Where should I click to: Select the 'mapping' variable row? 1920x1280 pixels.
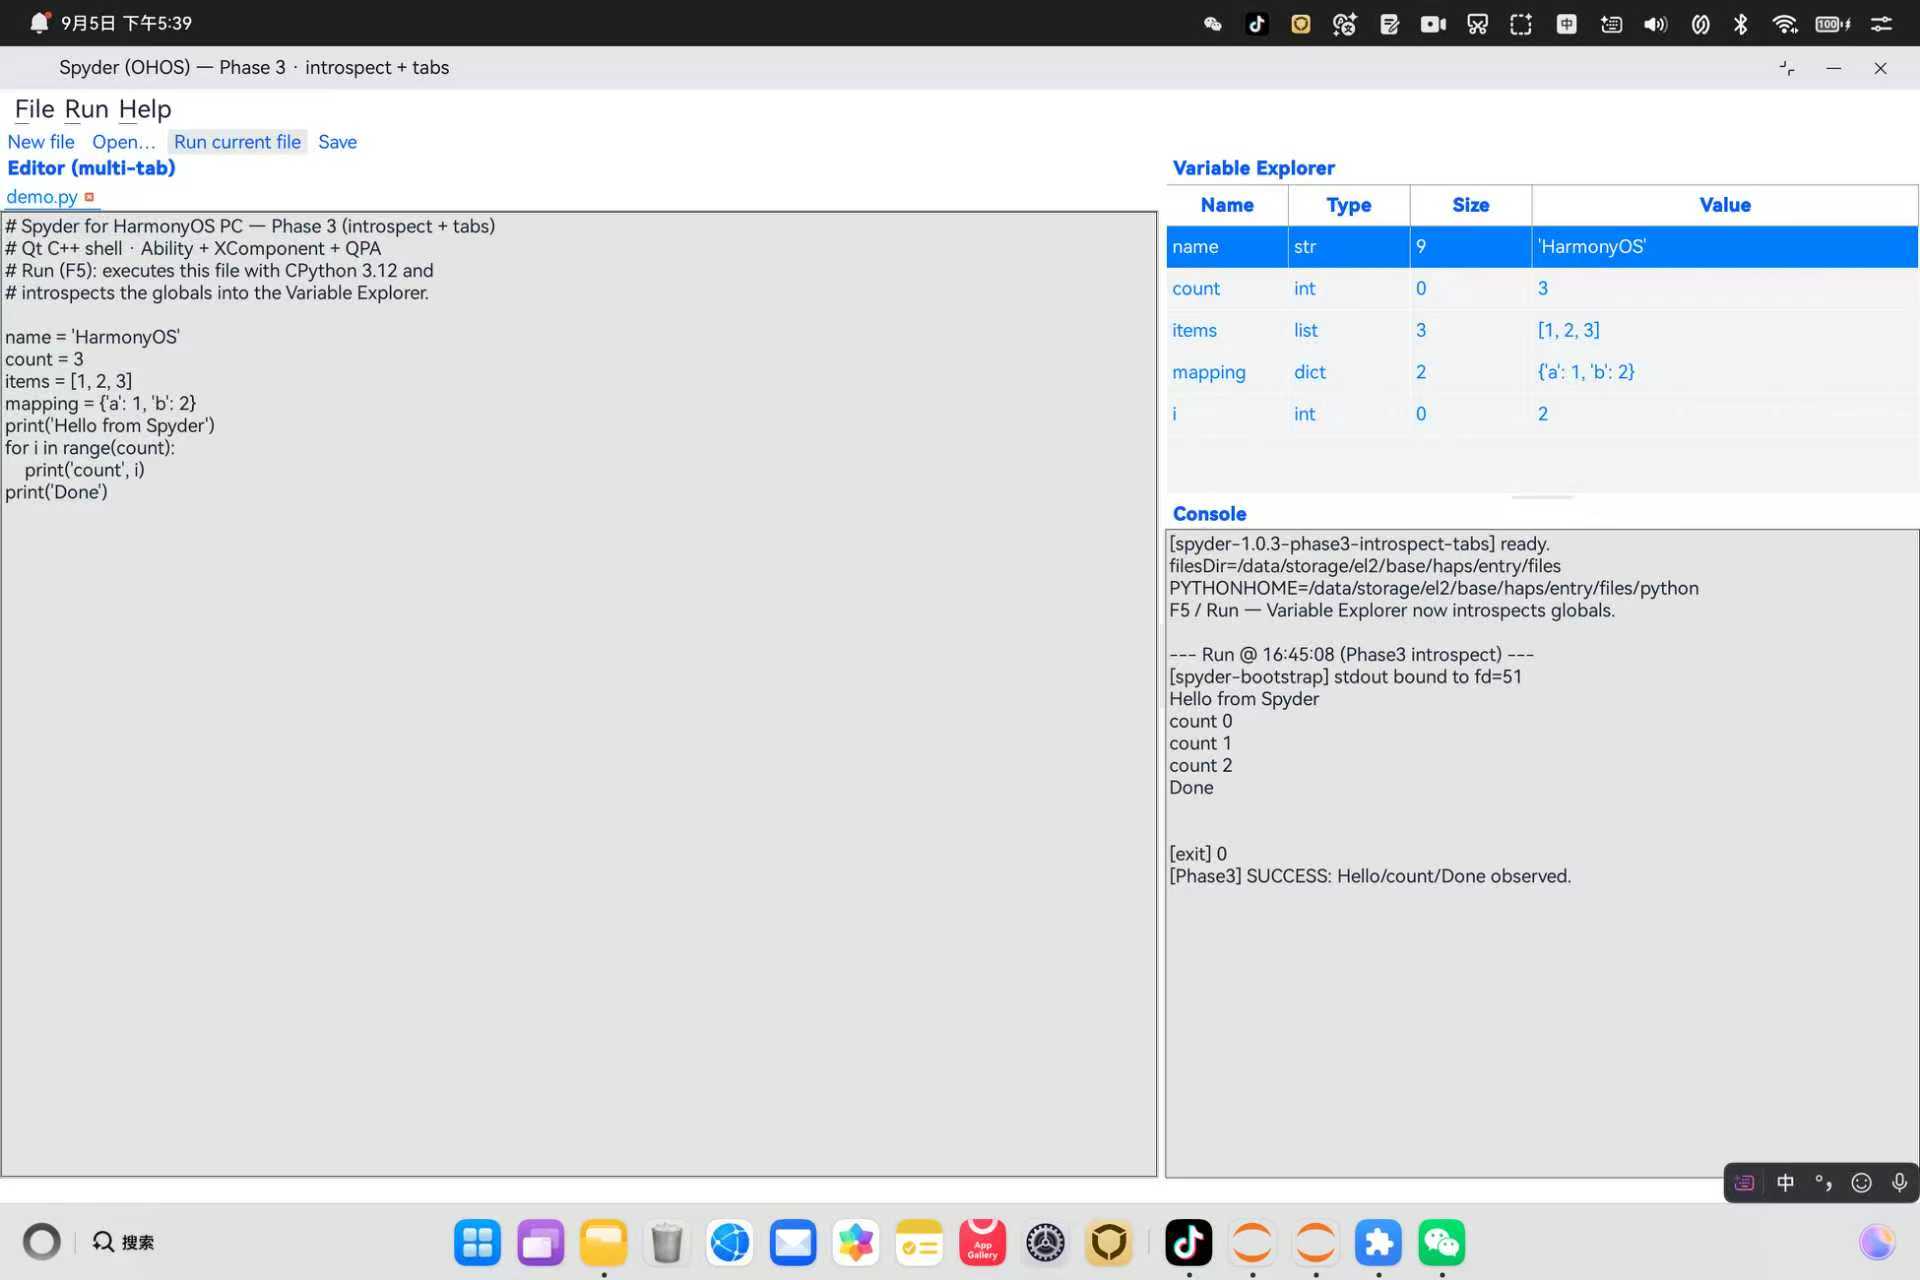click(x=1542, y=372)
